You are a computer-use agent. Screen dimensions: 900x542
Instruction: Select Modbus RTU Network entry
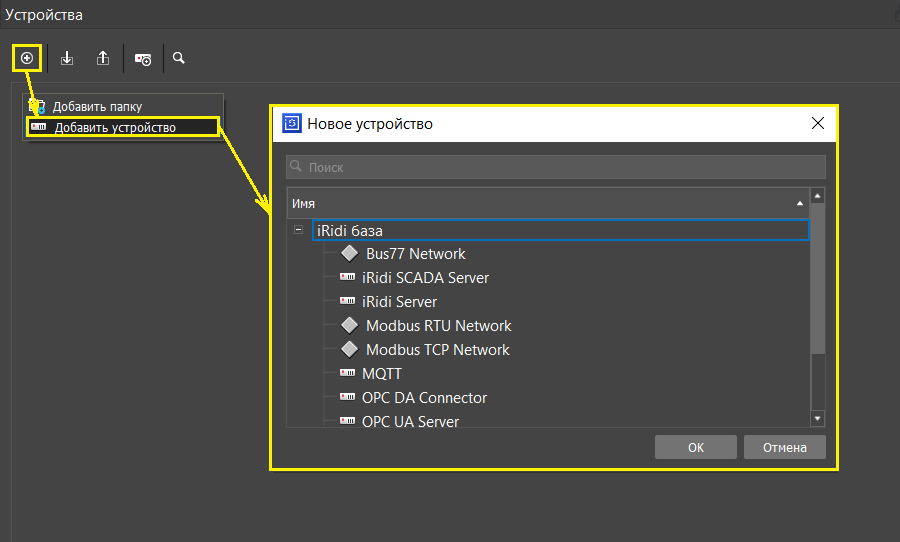click(x=438, y=326)
